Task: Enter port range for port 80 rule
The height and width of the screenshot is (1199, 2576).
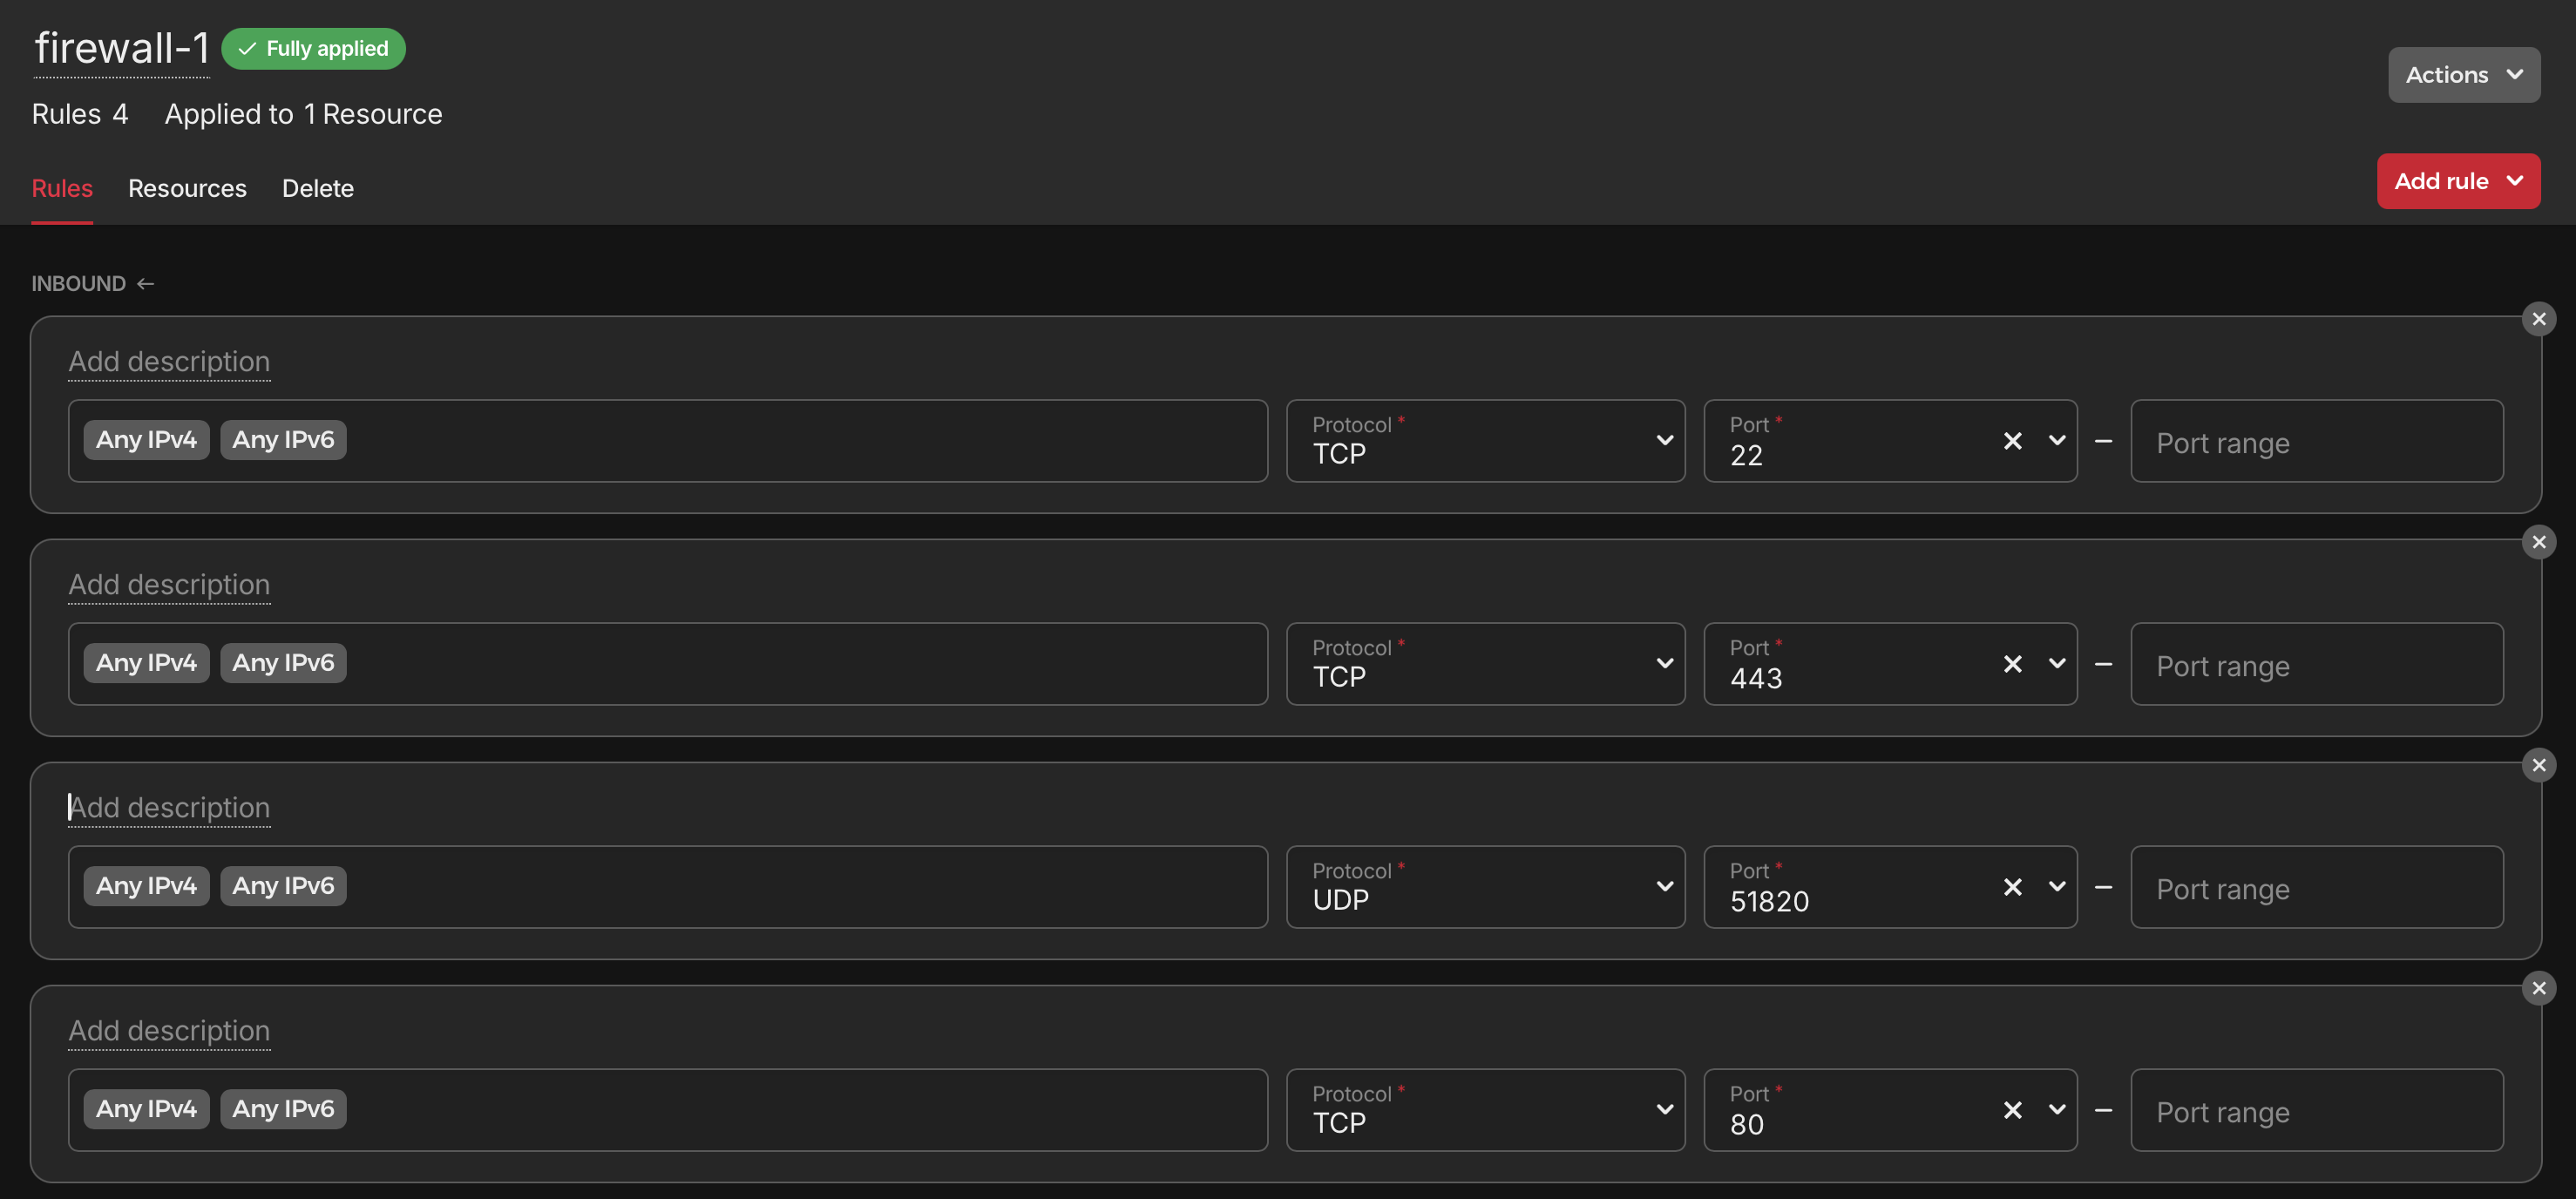Action: click(2316, 1112)
